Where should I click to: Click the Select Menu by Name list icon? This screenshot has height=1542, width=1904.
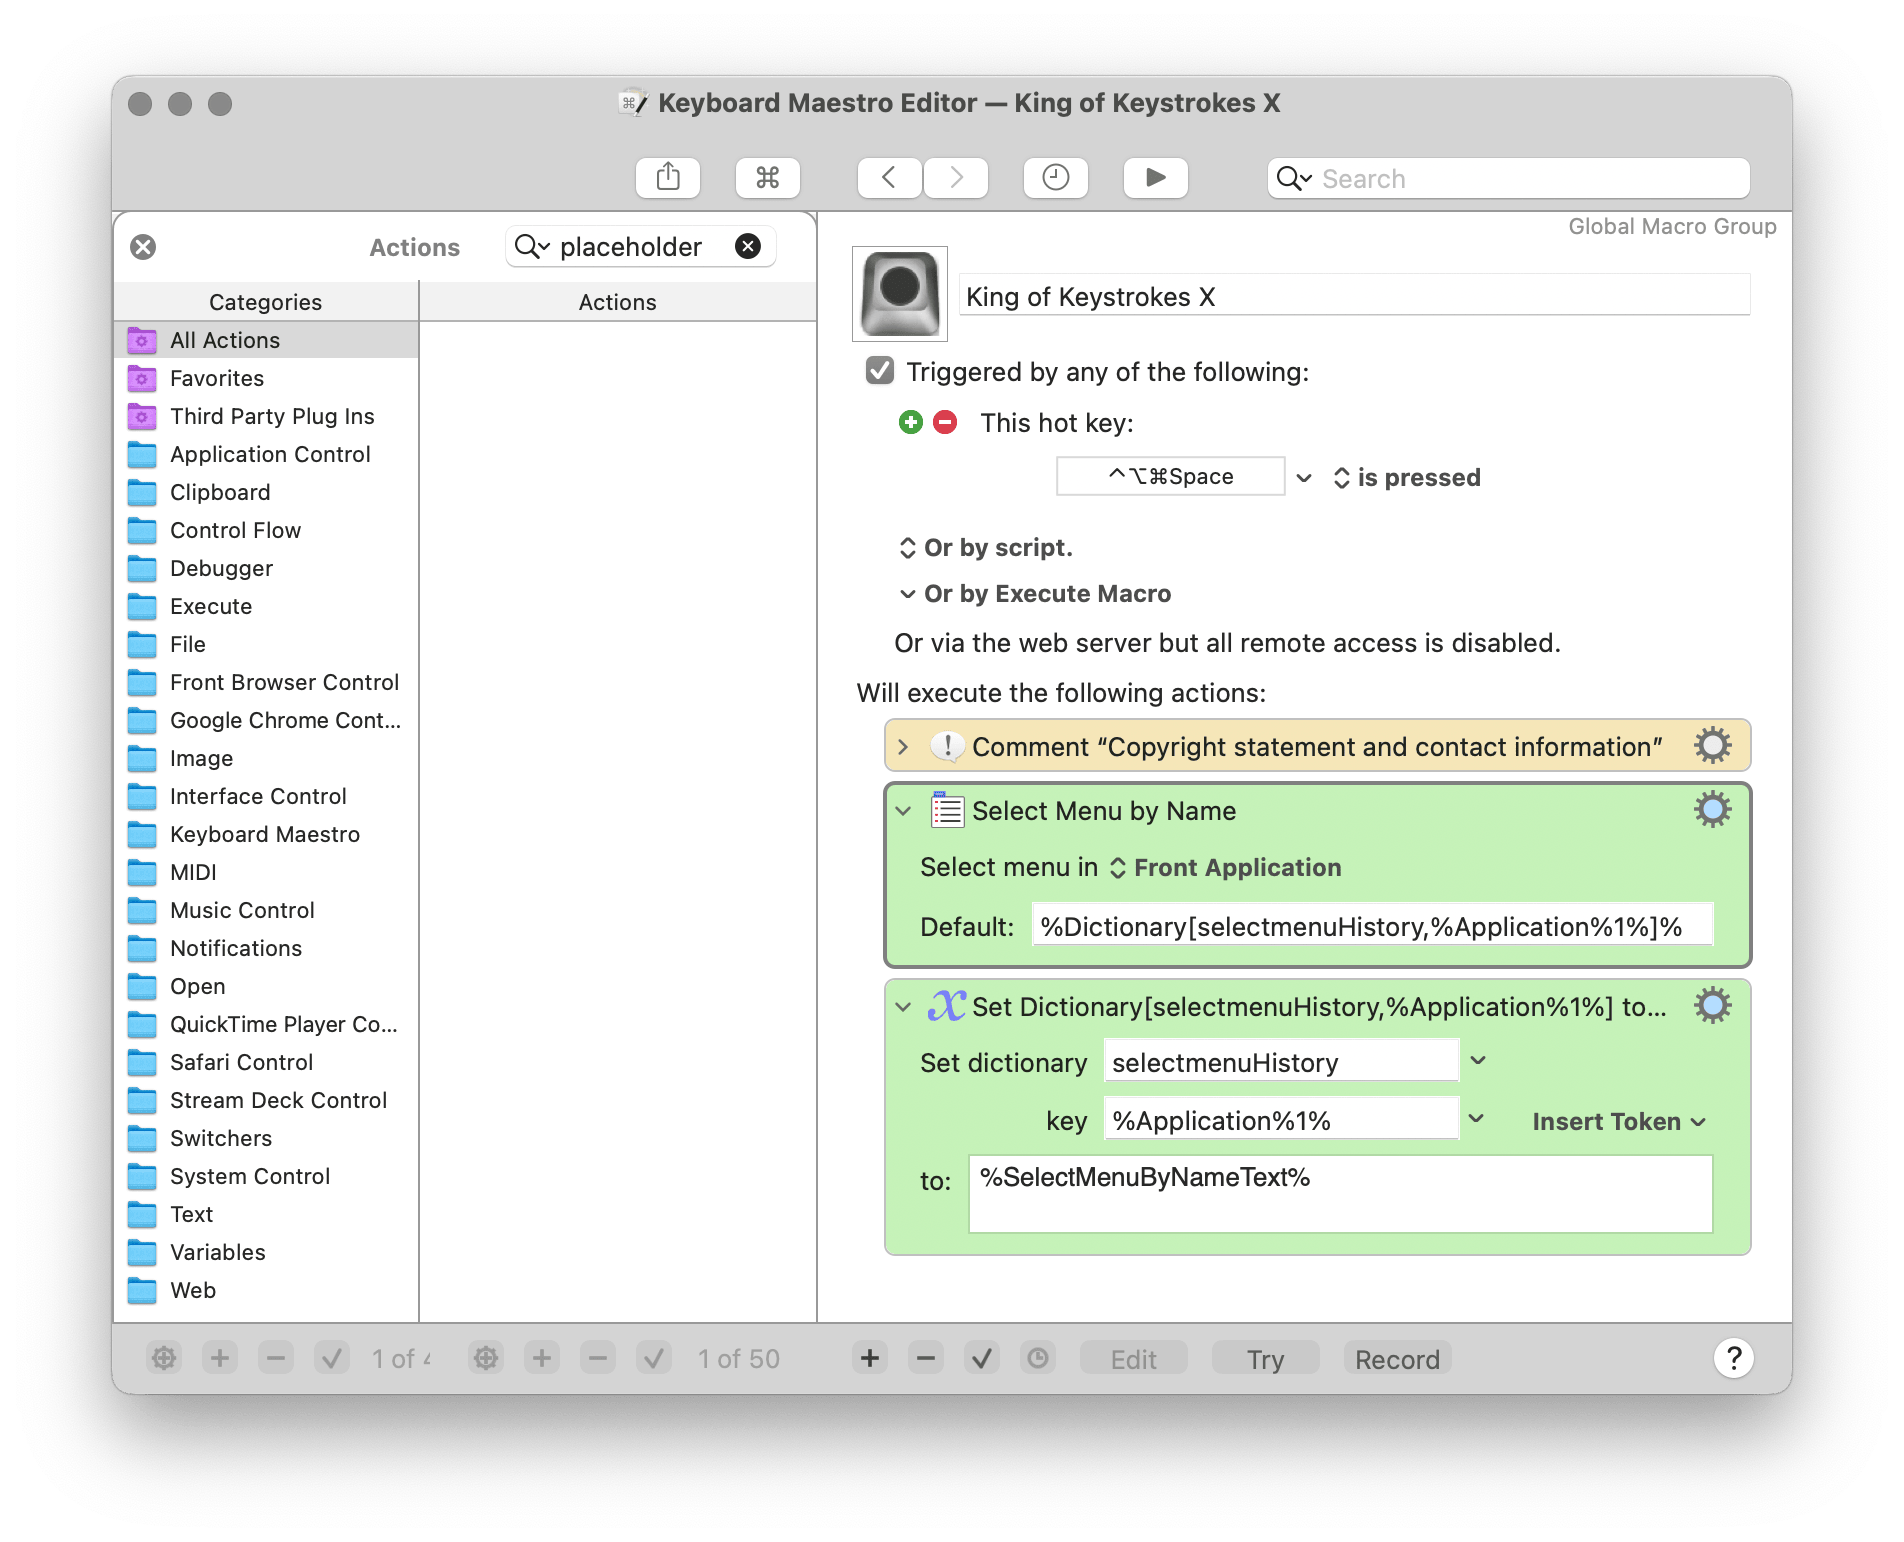pyautogui.click(x=947, y=810)
